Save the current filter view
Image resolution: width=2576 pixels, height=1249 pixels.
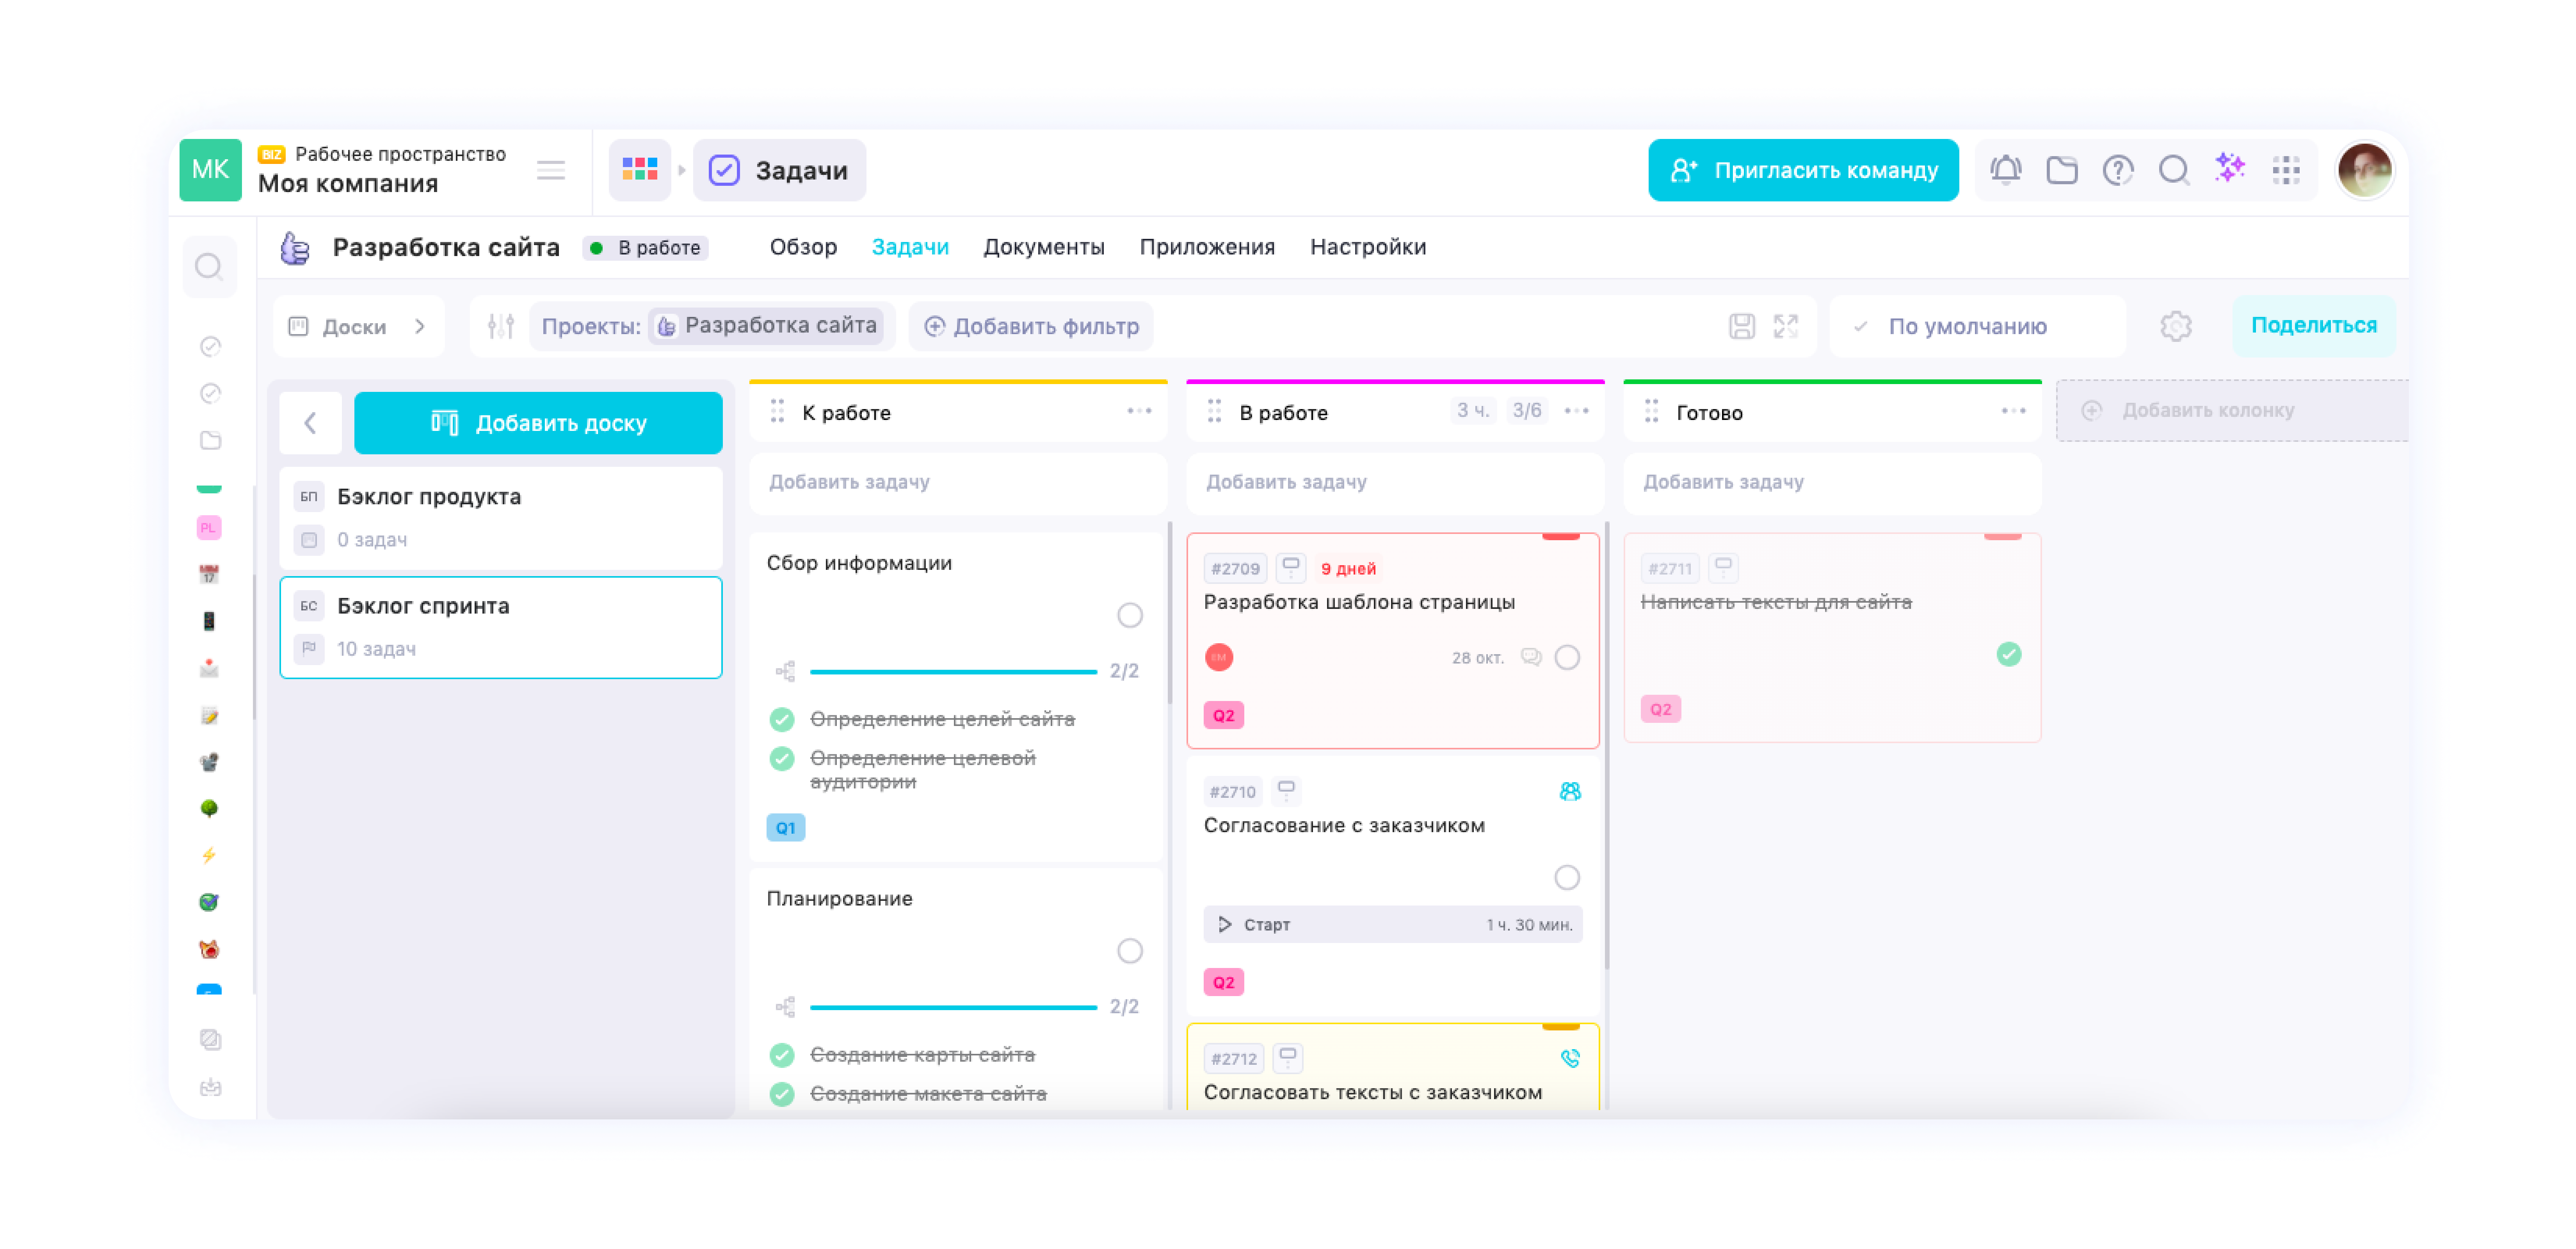pos(1741,326)
